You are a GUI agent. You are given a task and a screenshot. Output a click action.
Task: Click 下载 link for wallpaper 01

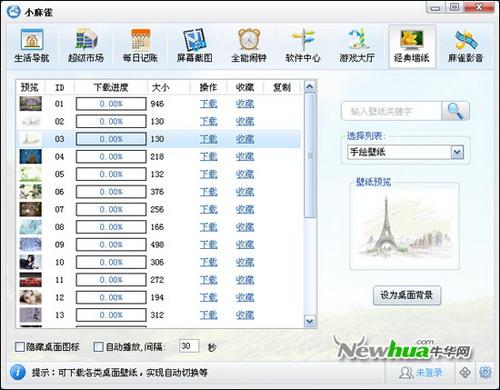point(209,104)
